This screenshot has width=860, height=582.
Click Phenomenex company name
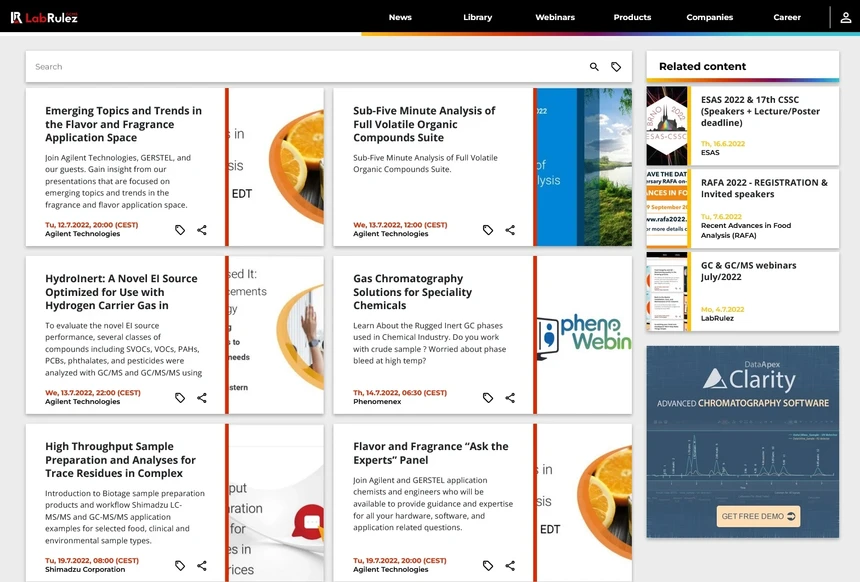pos(377,402)
